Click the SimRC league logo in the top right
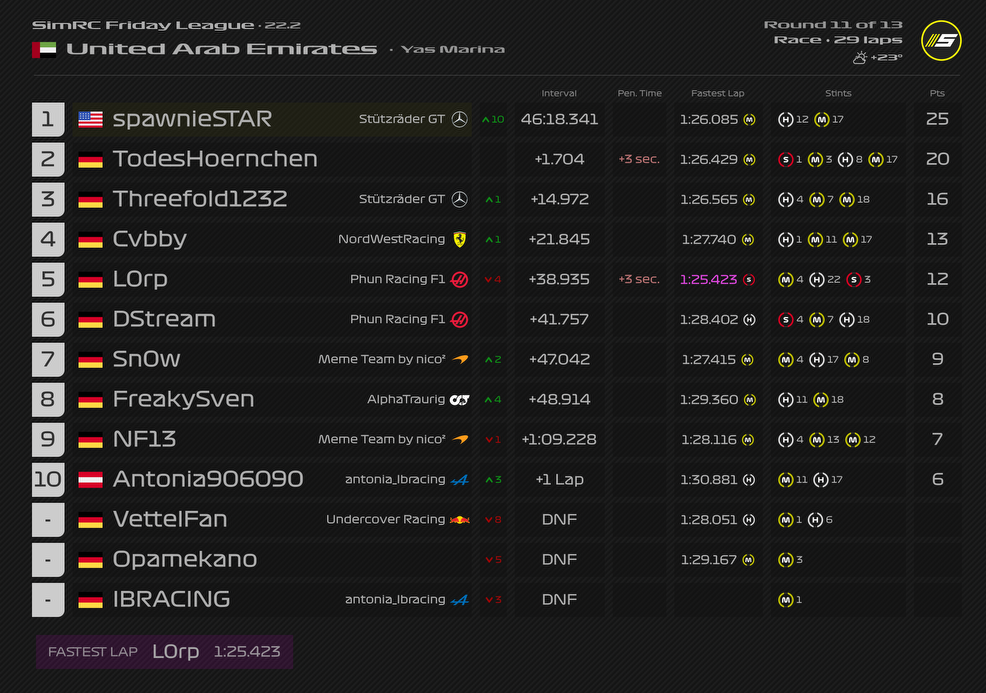The image size is (986, 693). click(940, 41)
